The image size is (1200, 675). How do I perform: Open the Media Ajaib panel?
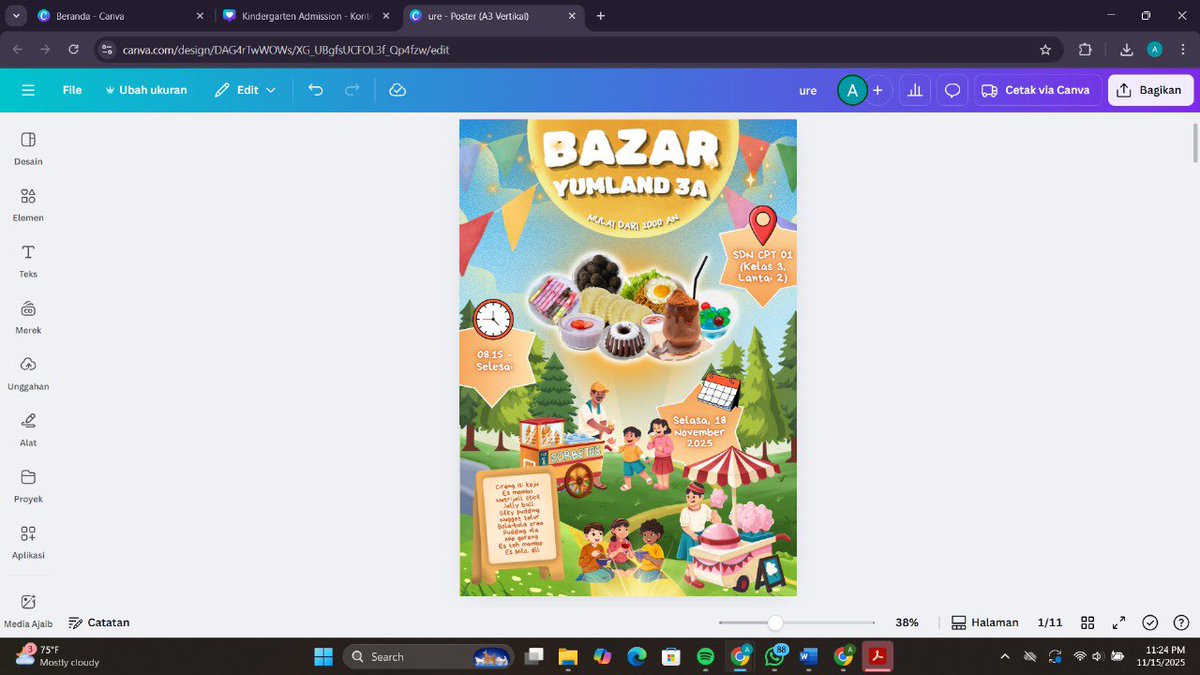(x=28, y=610)
